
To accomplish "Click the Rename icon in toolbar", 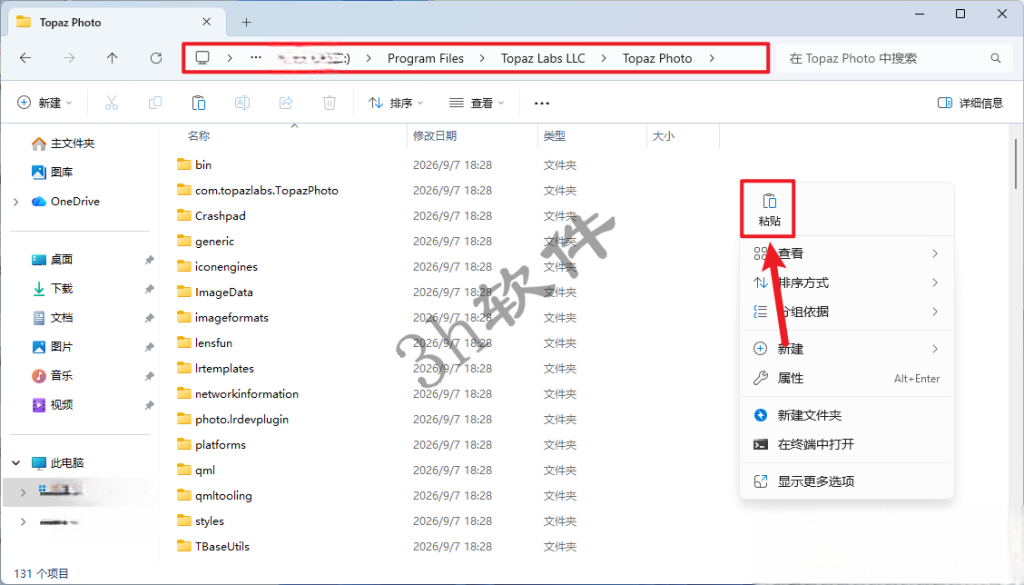I will [242, 103].
